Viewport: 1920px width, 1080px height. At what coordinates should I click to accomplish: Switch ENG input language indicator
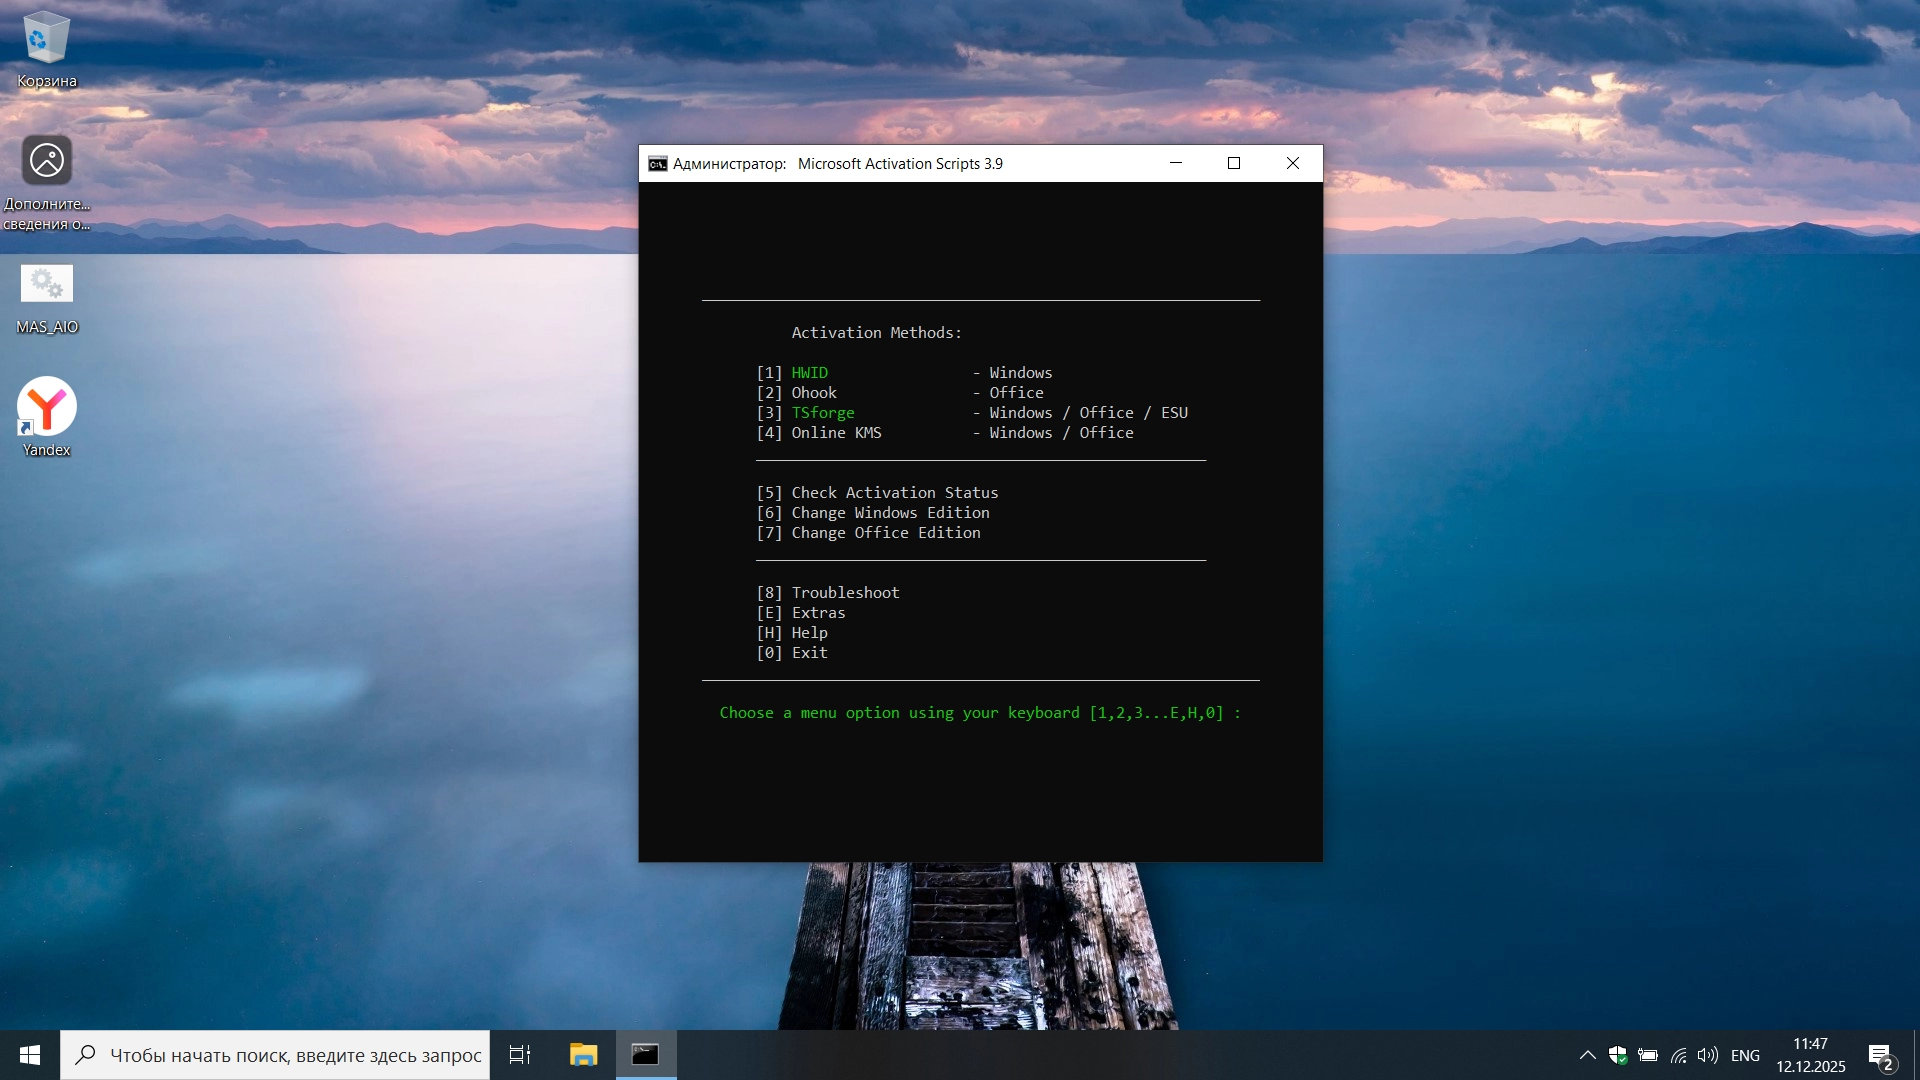[1745, 1055]
